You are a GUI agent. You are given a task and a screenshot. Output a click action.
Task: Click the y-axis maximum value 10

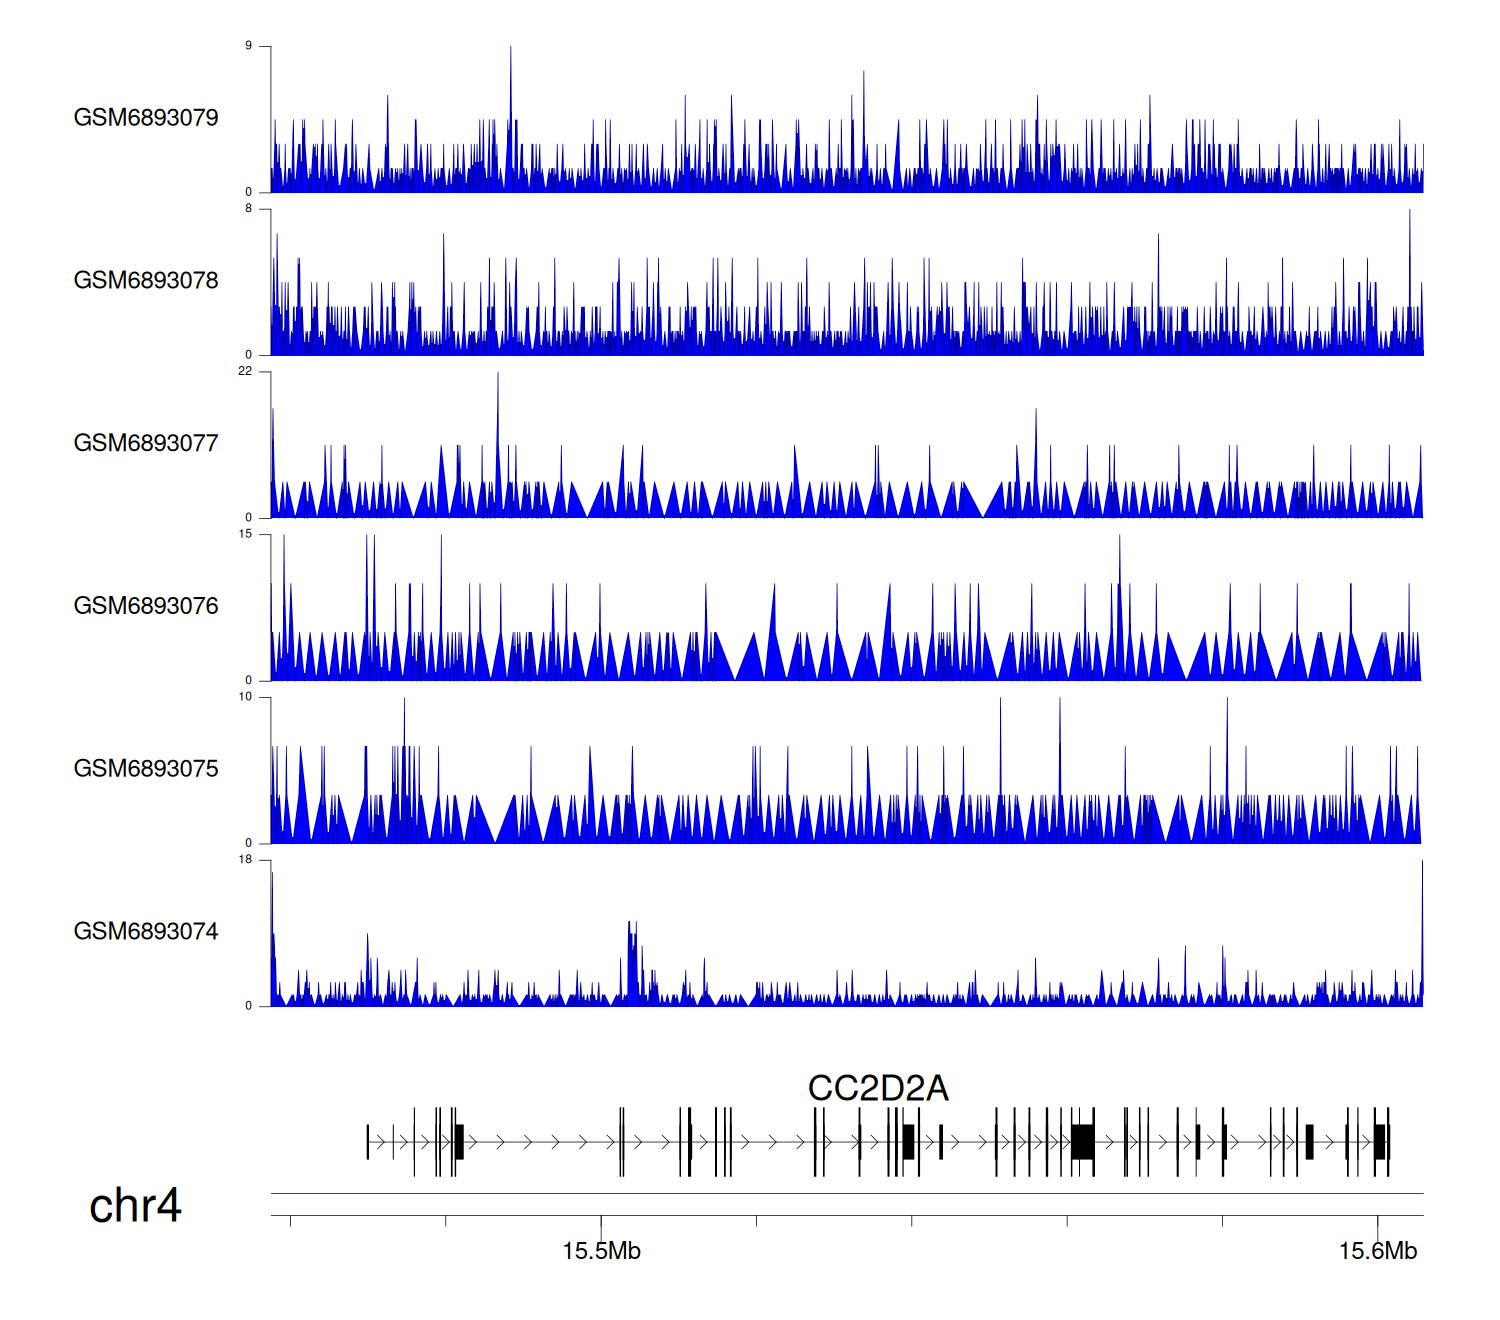(x=245, y=697)
